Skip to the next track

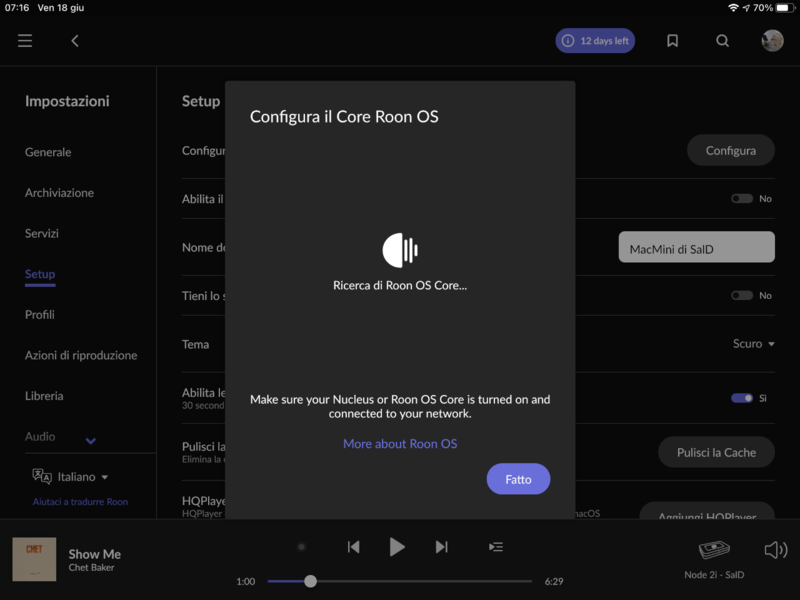(441, 547)
